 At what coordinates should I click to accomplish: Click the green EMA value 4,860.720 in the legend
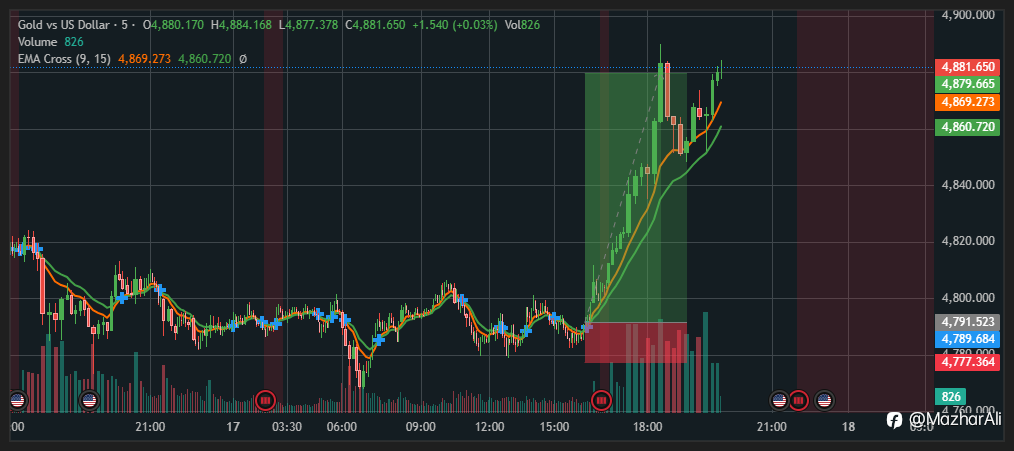[x=205, y=59]
